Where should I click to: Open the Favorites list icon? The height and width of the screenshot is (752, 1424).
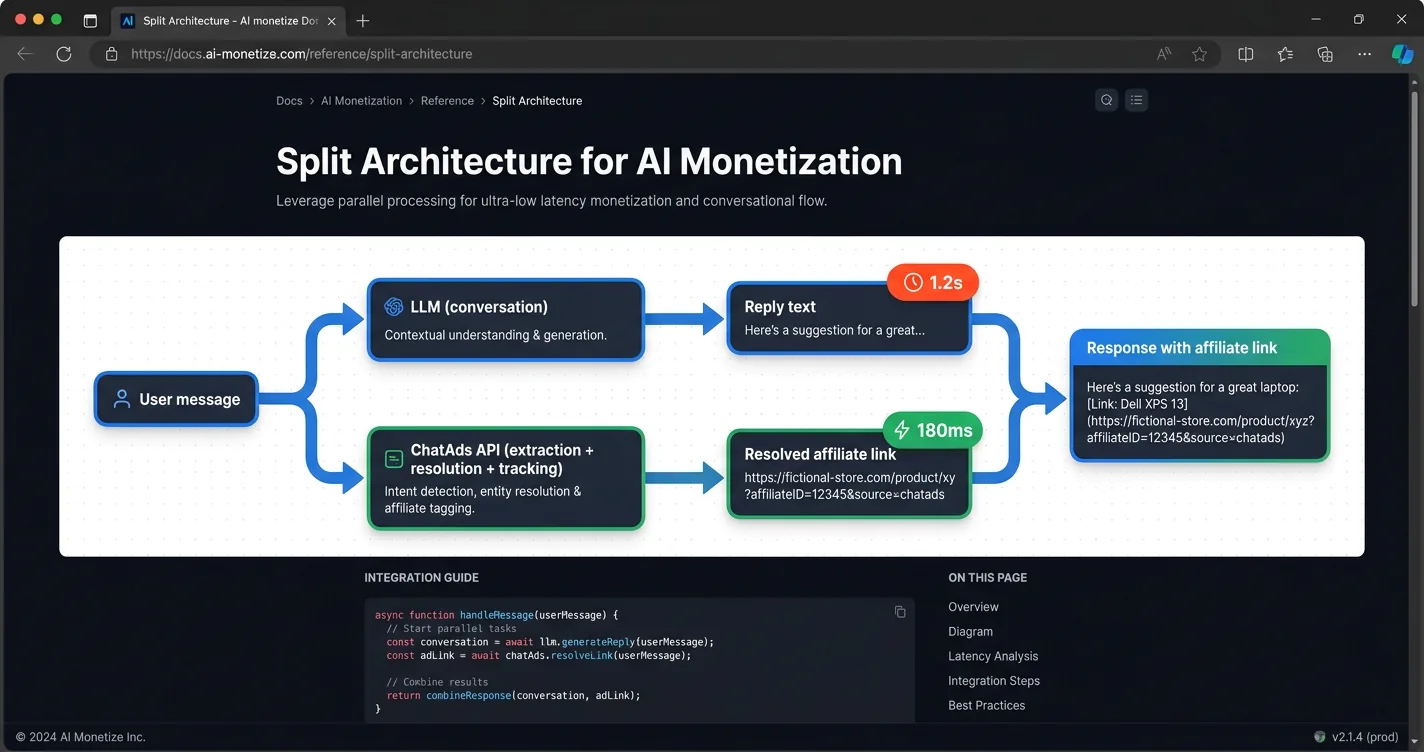[1285, 54]
